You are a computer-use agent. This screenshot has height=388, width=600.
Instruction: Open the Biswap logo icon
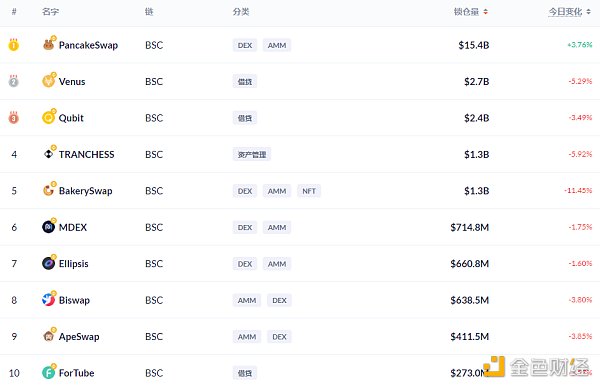point(49,300)
